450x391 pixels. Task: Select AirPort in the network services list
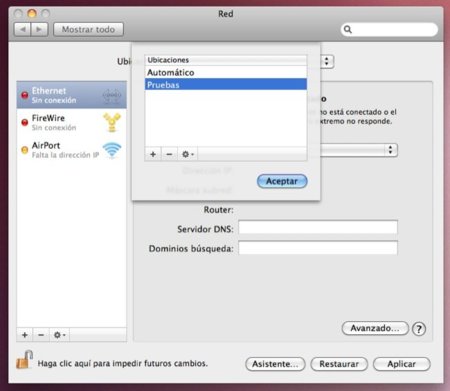click(72, 150)
